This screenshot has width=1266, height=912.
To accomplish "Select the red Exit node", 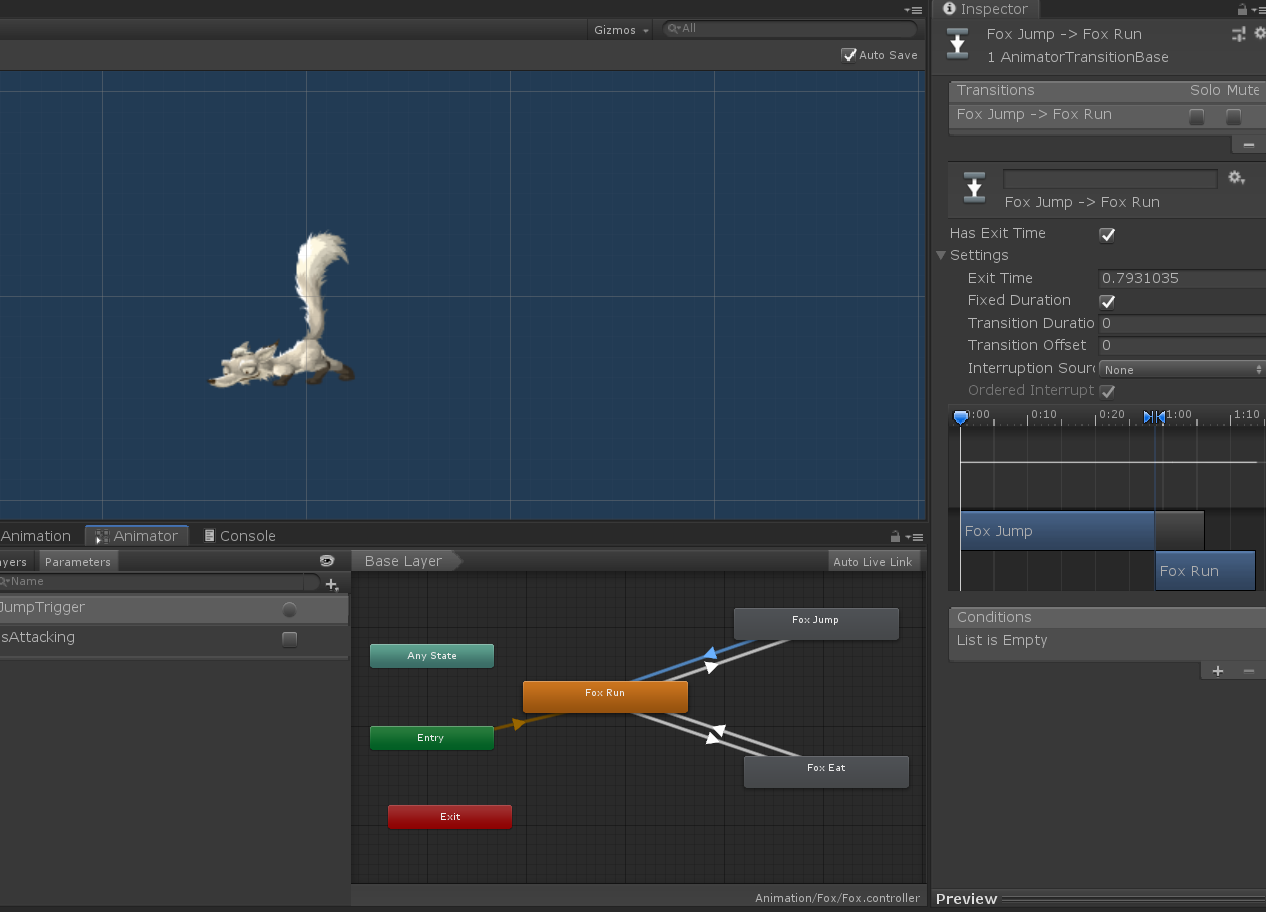I will tap(450, 817).
